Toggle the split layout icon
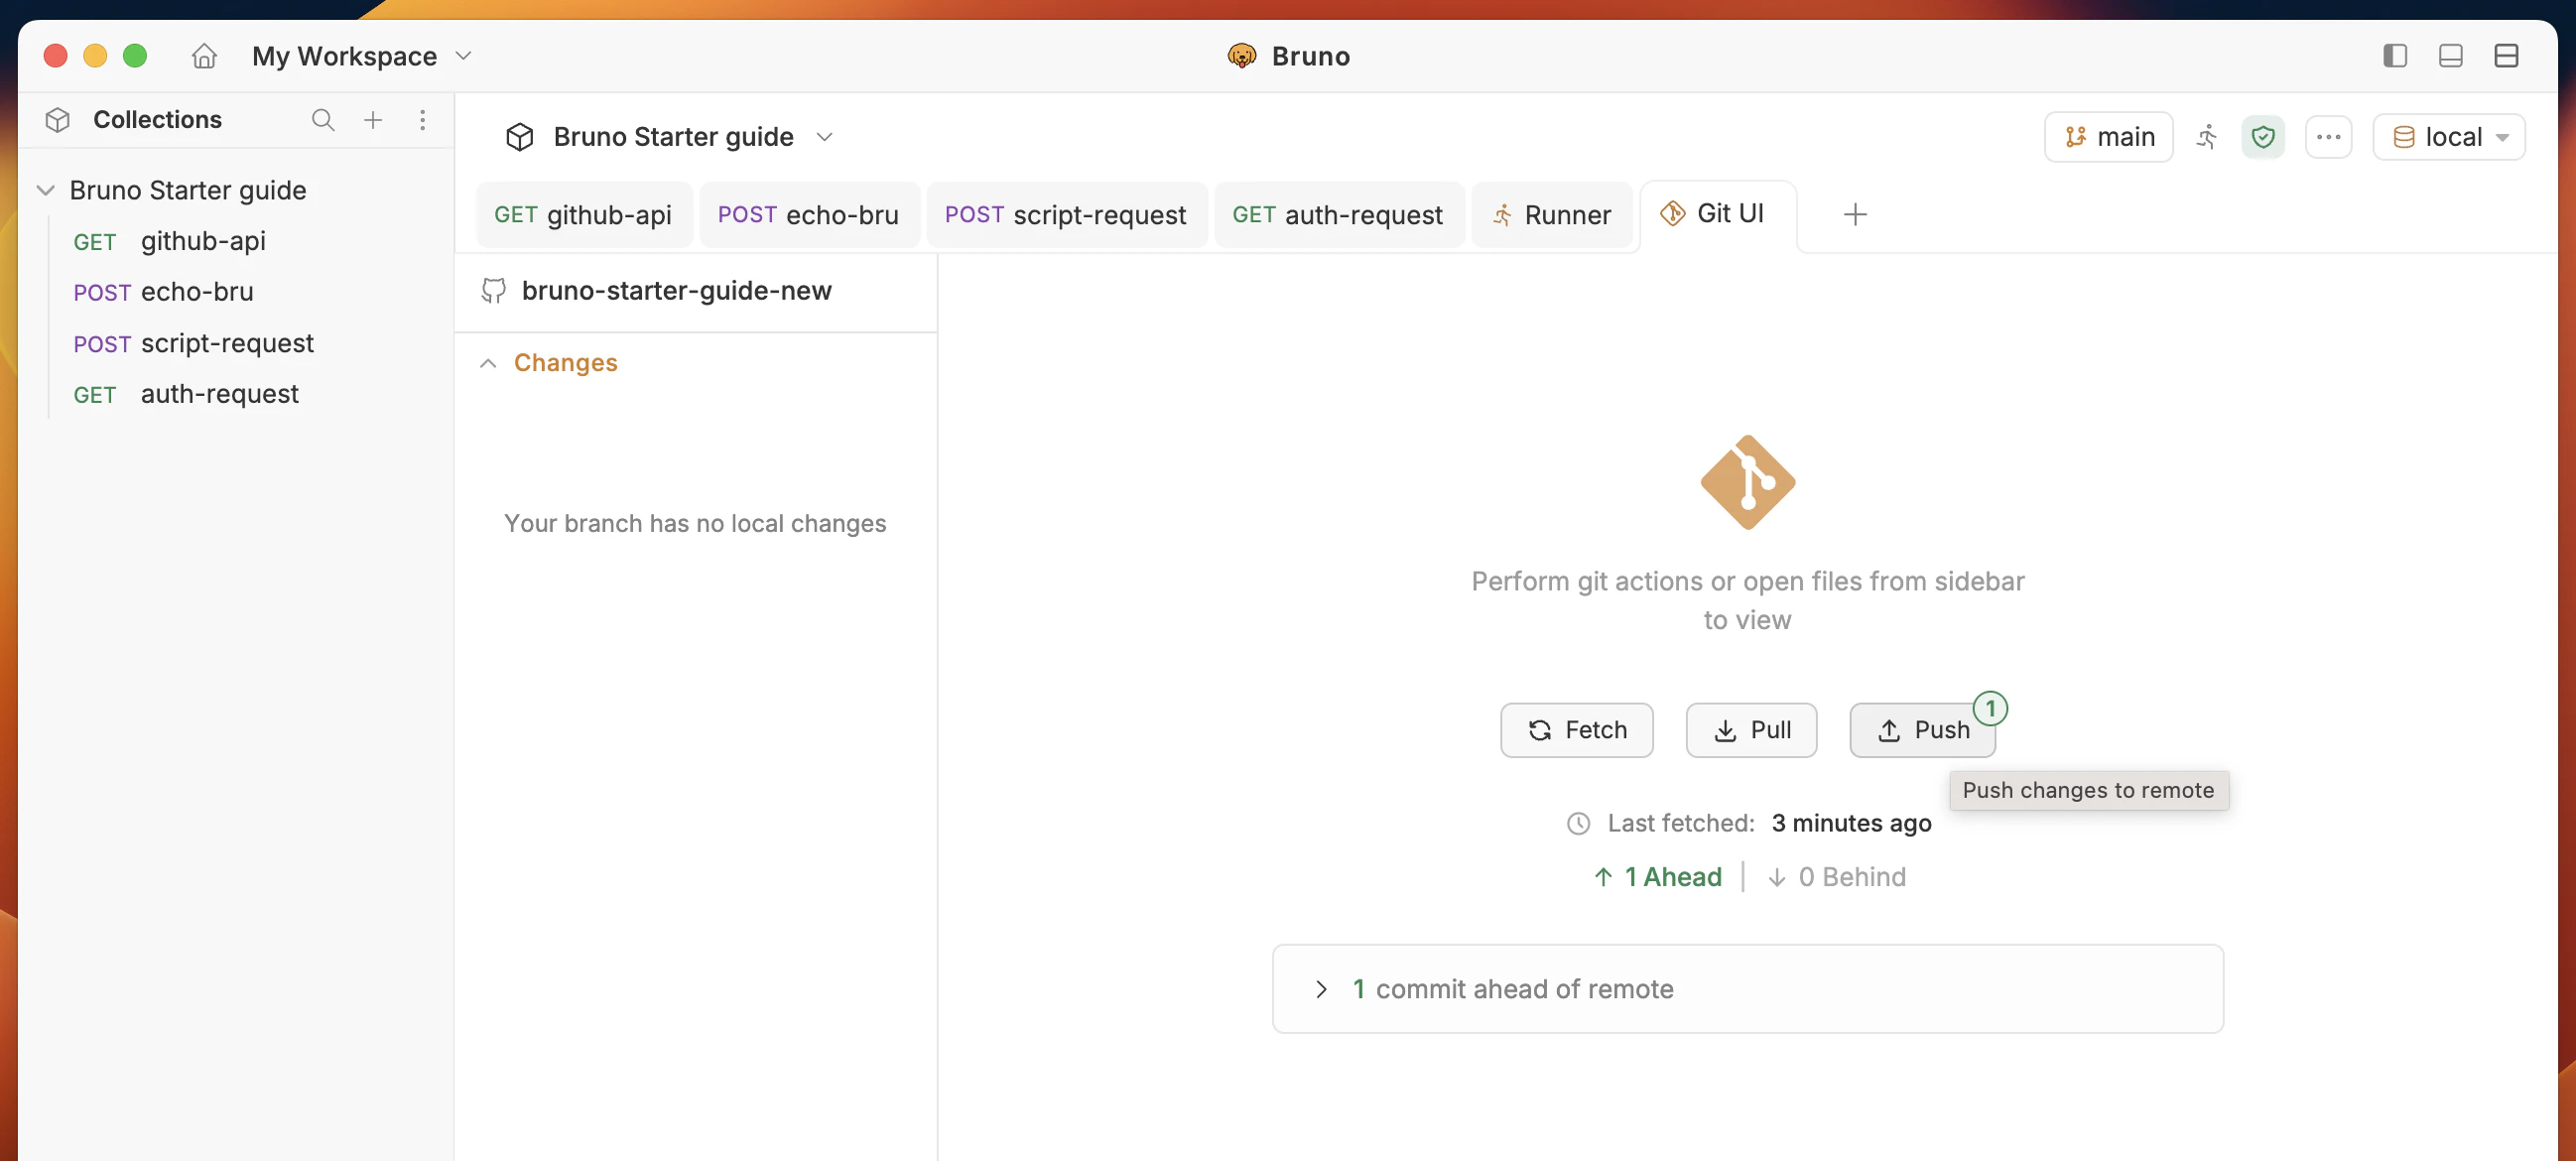This screenshot has height=1161, width=2576. (2506, 56)
